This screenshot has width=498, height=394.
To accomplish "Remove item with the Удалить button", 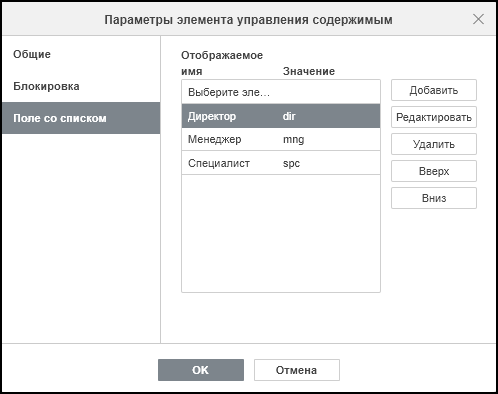I will click(x=434, y=144).
